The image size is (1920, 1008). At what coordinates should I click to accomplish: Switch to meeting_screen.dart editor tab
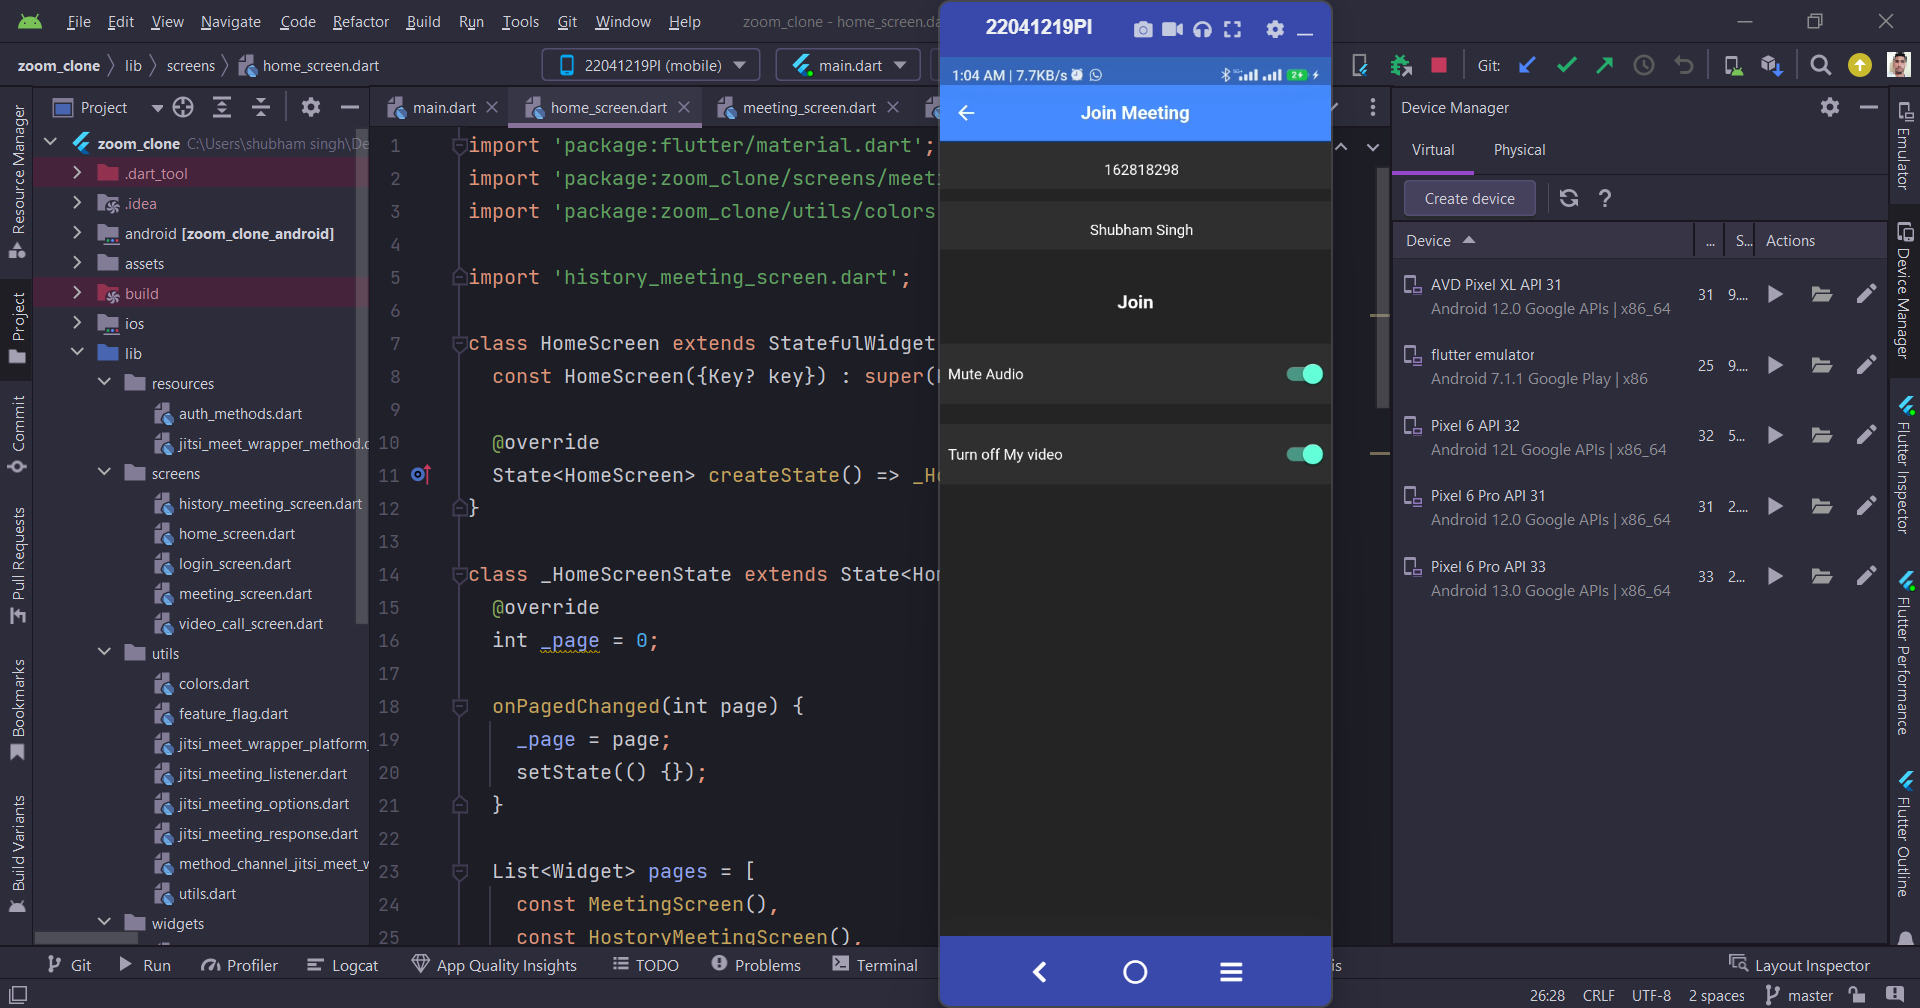pos(809,107)
